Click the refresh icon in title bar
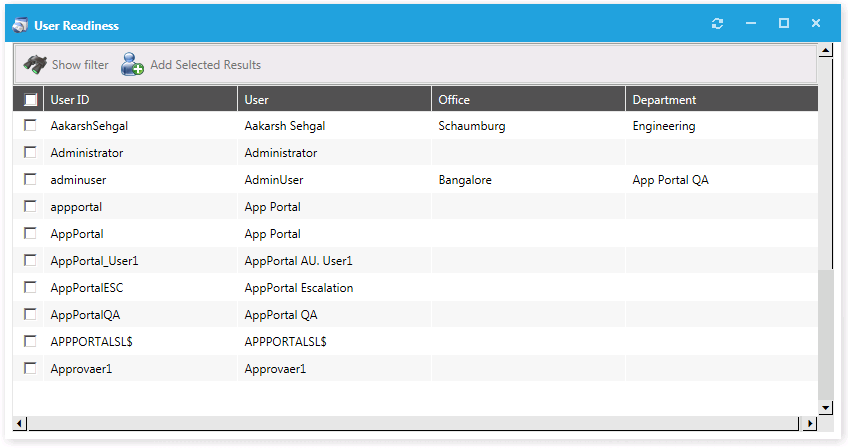 pyautogui.click(x=717, y=23)
